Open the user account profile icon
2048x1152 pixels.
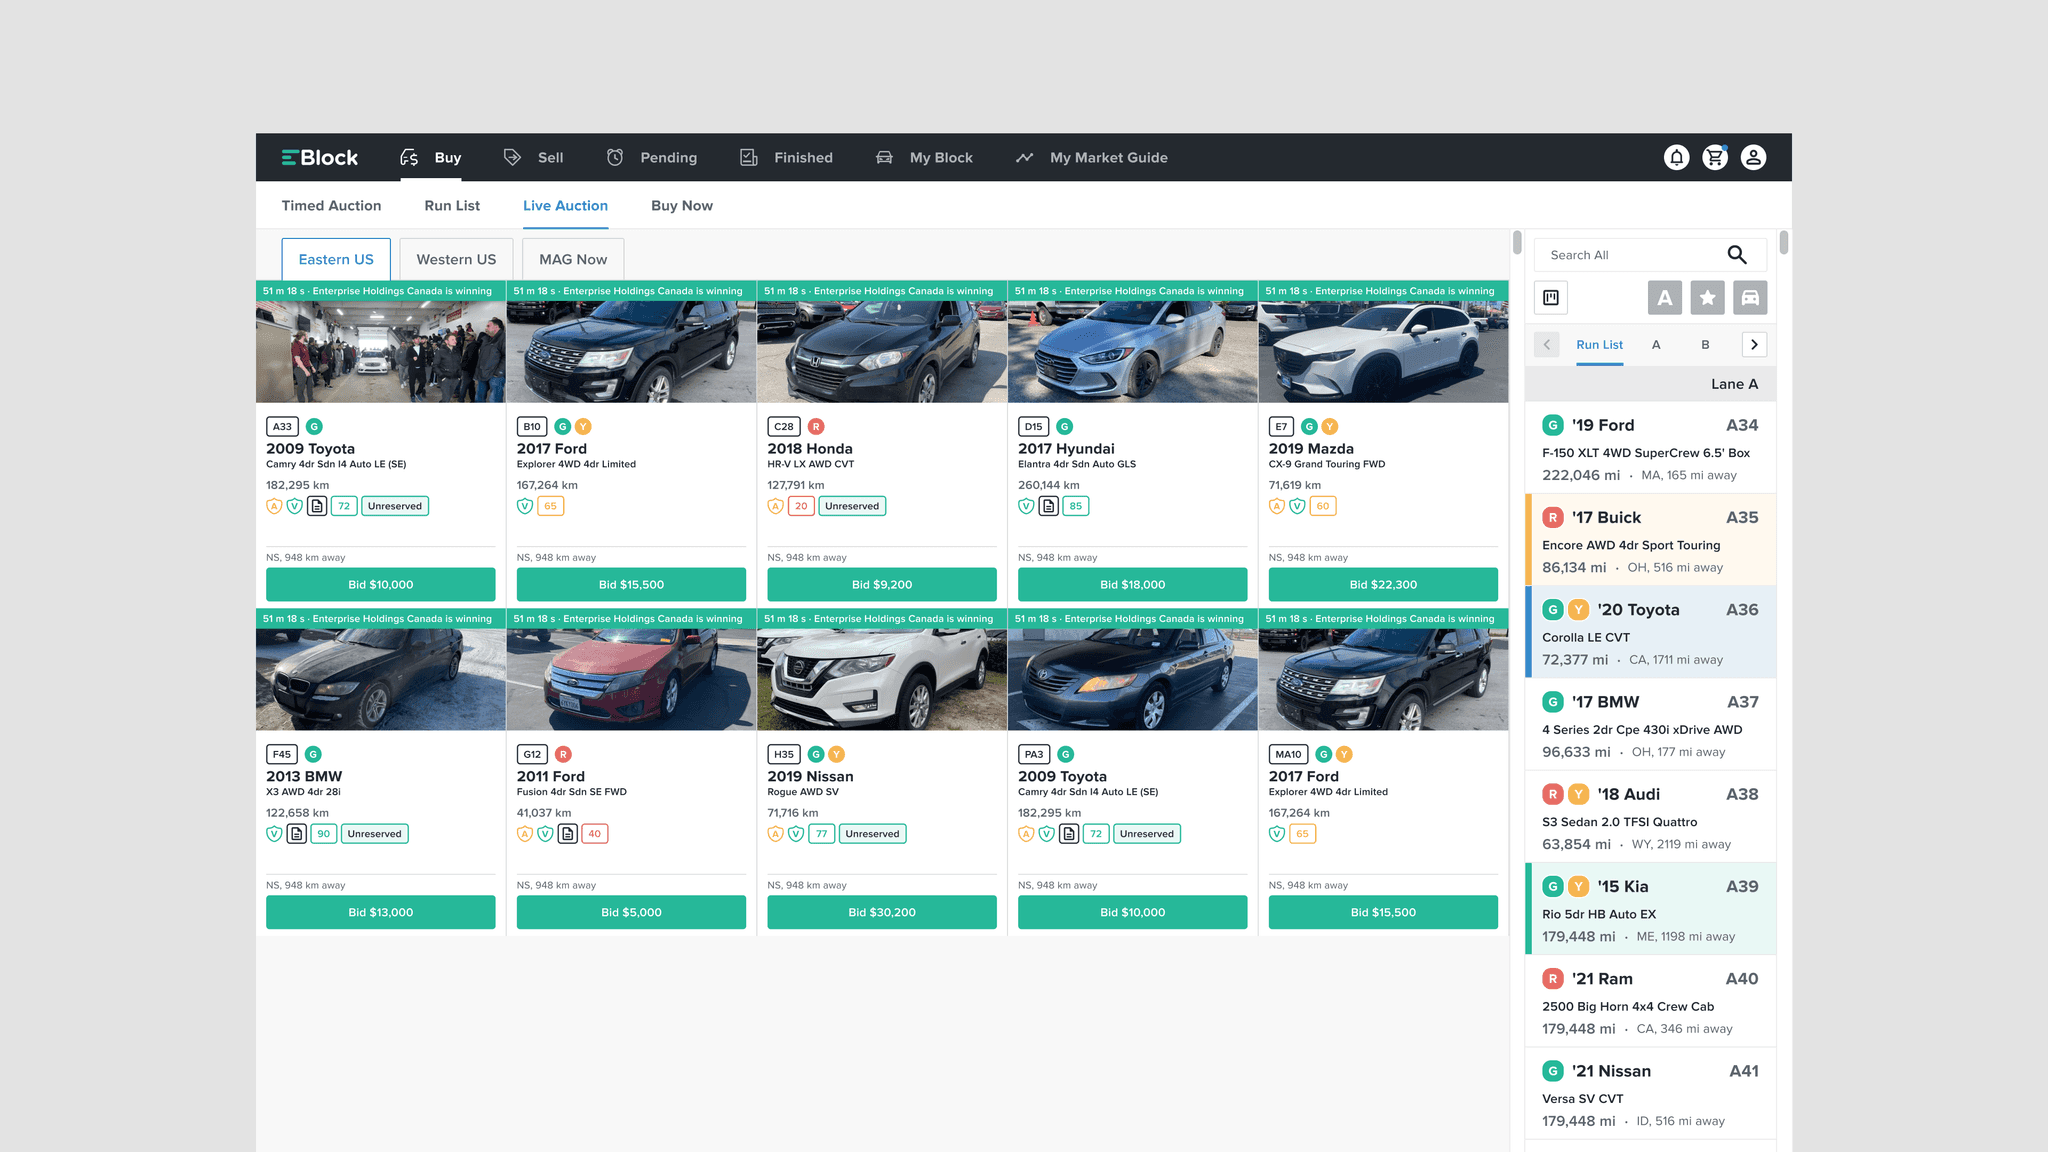(x=1753, y=158)
